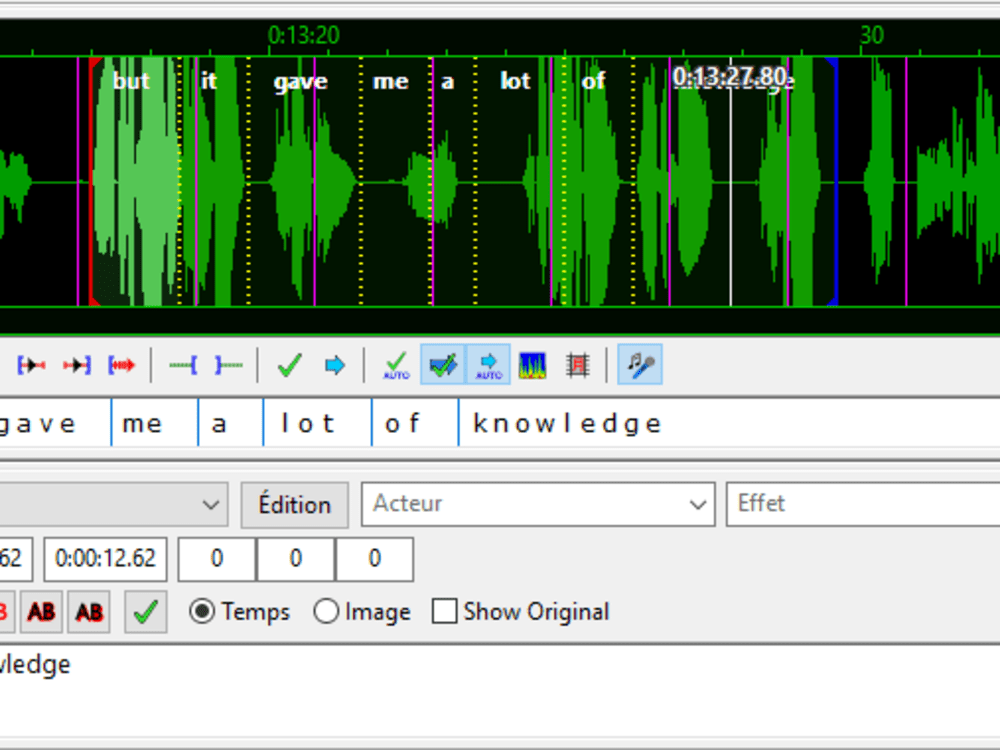Click the 'lot' label on the waveform
Screen dimensions: 1000x750
515,81
